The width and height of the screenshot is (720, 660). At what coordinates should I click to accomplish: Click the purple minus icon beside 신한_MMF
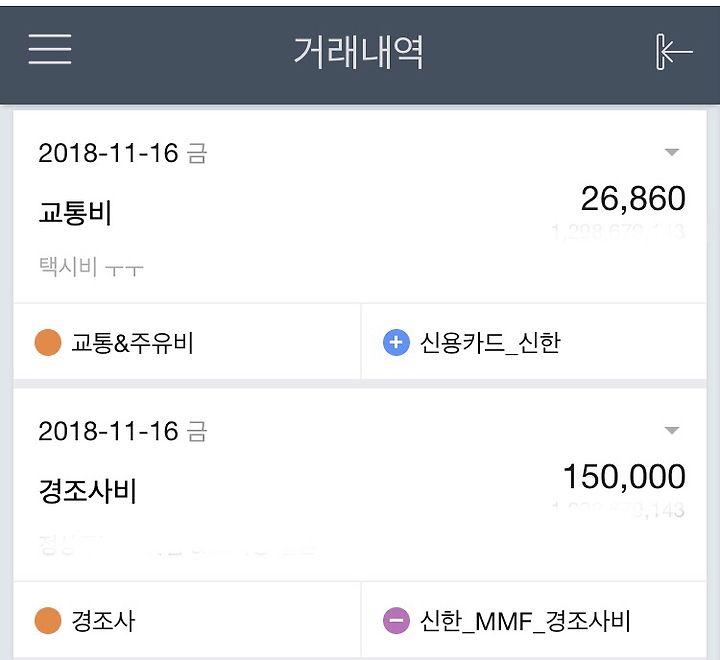pos(396,621)
